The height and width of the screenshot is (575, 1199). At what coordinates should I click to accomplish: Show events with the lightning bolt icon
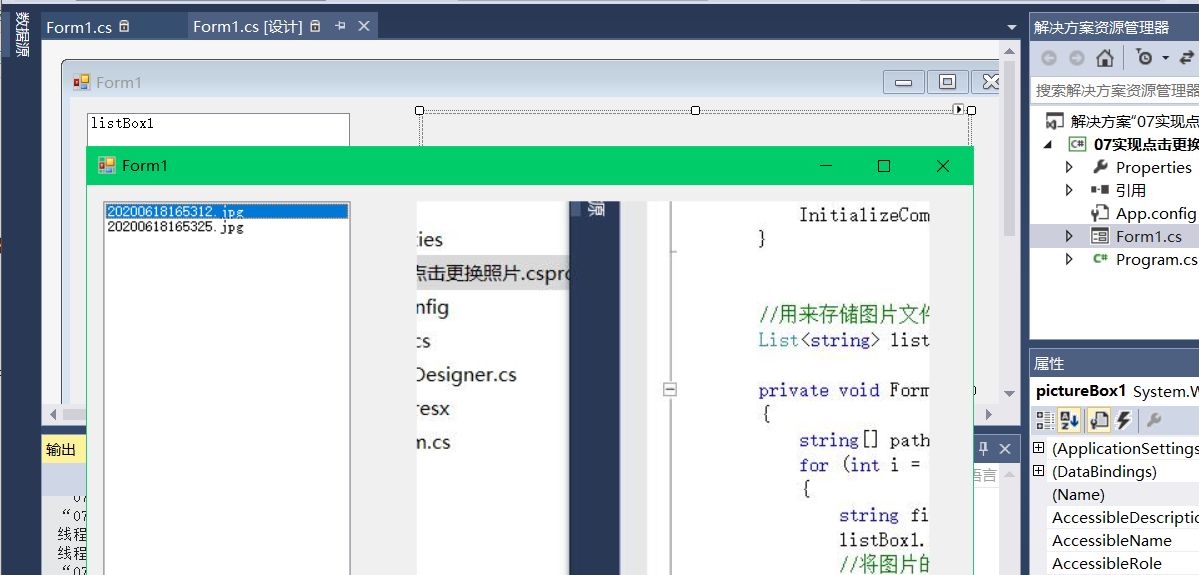(x=1123, y=420)
